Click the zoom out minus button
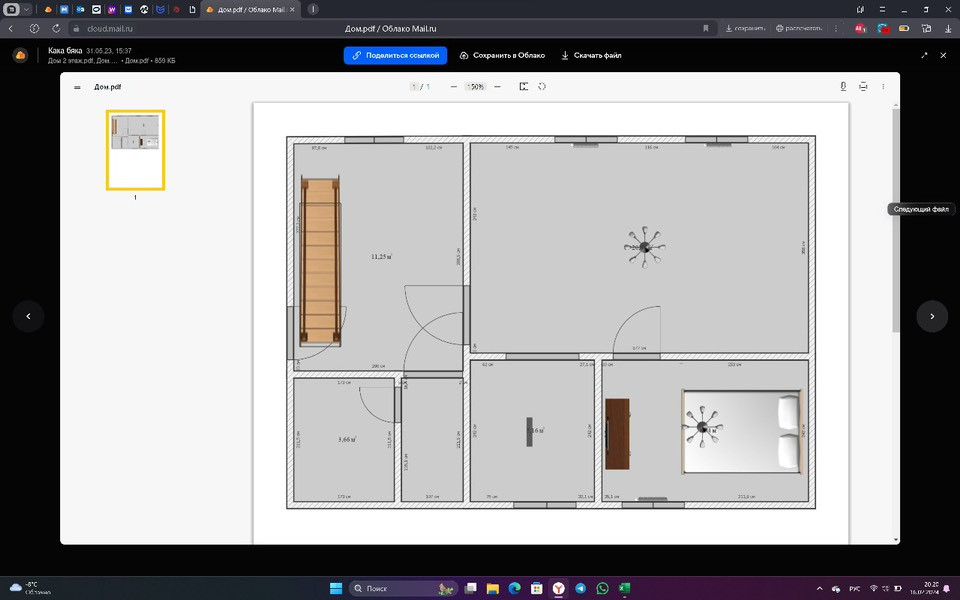This screenshot has width=960, height=600. tap(453, 87)
